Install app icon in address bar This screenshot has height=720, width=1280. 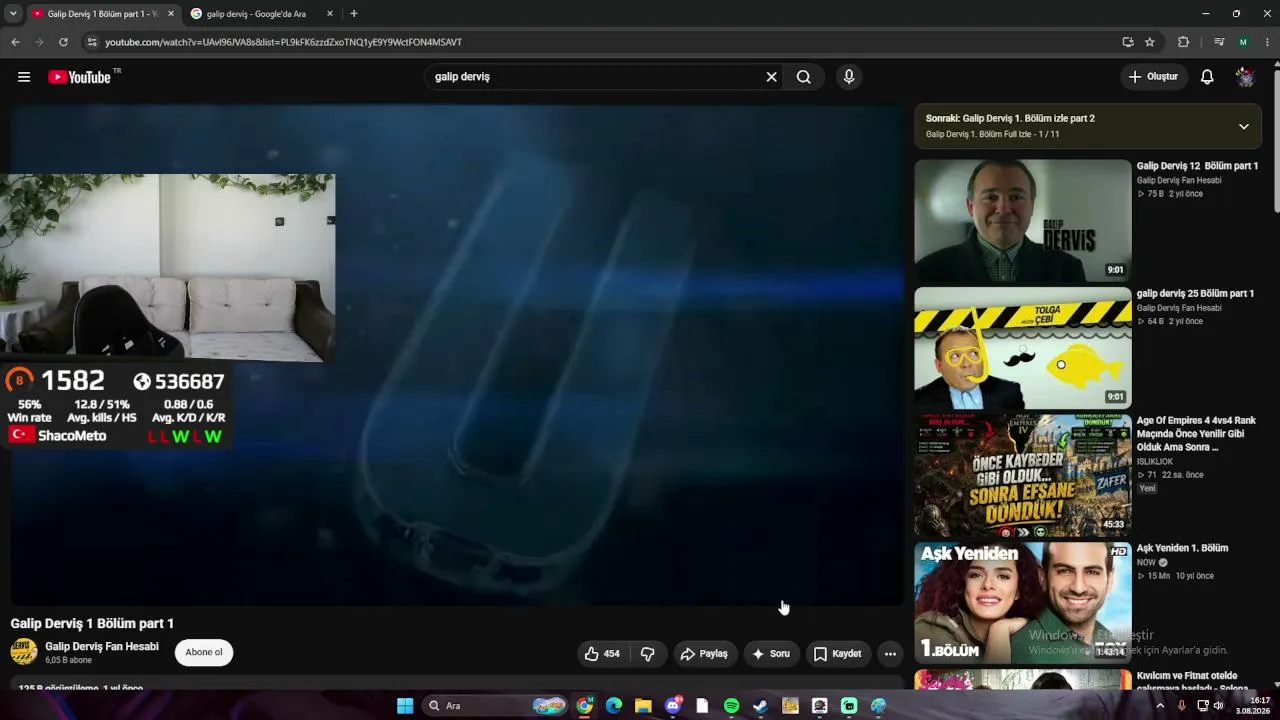point(1128,42)
